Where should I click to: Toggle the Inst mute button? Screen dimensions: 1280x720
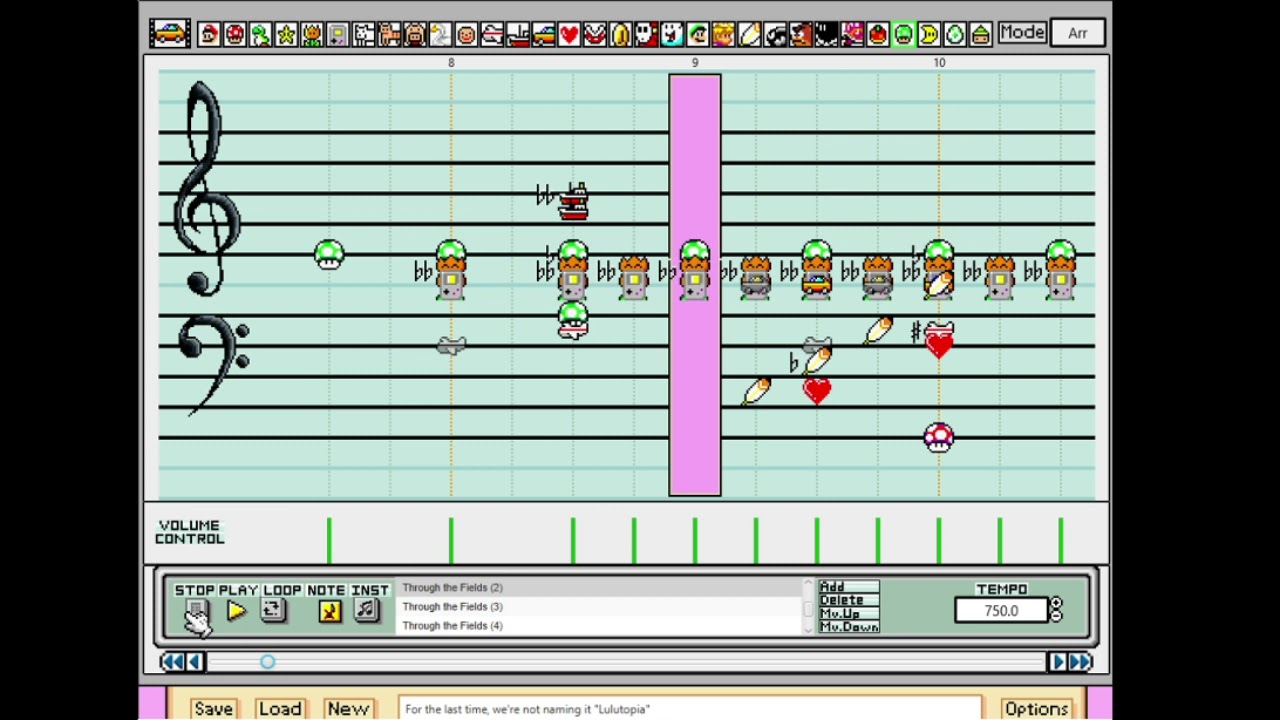point(367,611)
